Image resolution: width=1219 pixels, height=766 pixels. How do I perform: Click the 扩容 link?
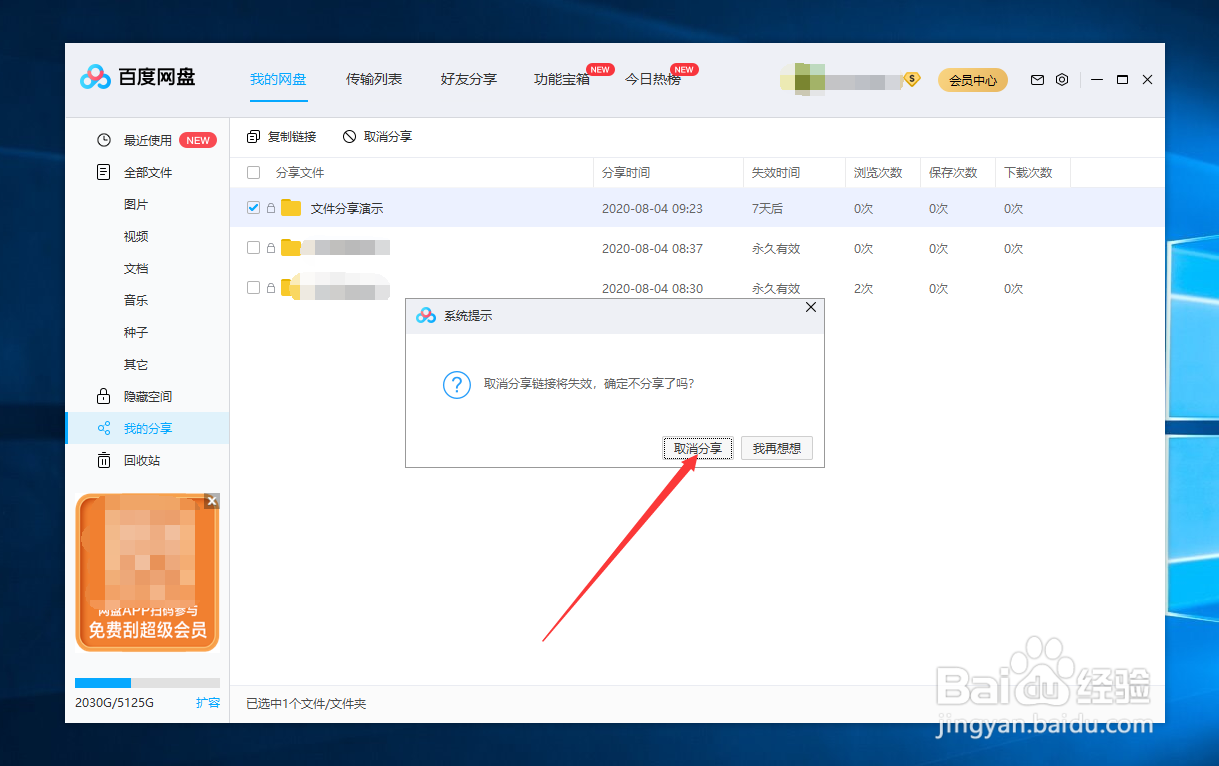click(208, 703)
